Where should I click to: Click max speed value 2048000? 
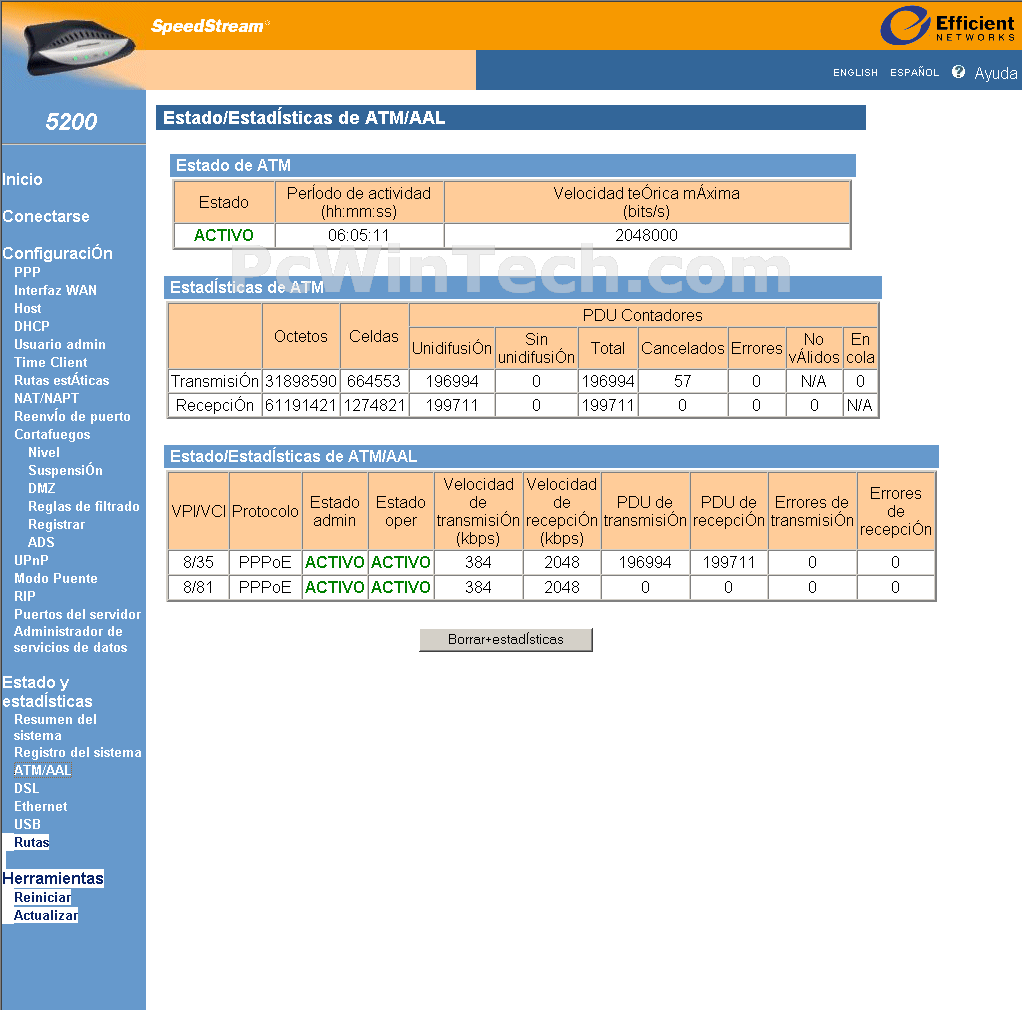click(x=647, y=235)
